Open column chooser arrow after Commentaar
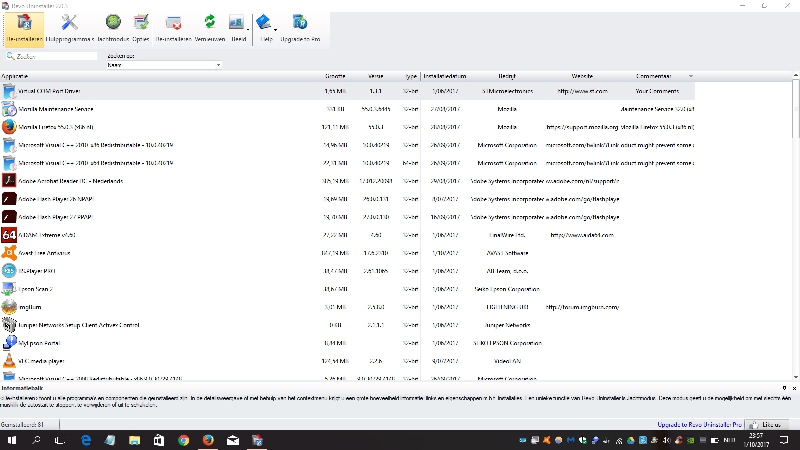This screenshot has height=450, width=800. pos(691,76)
